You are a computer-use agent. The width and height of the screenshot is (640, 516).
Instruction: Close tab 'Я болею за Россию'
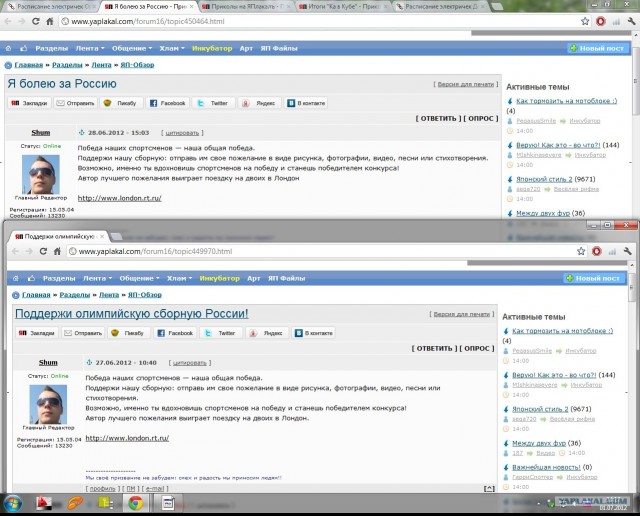pyautogui.click(x=191, y=7)
